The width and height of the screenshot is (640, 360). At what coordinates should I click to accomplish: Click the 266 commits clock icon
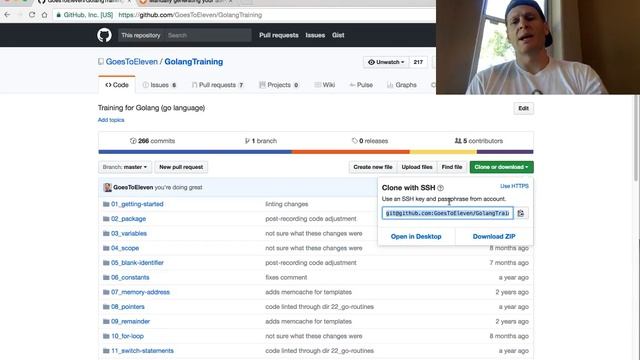coord(133,141)
